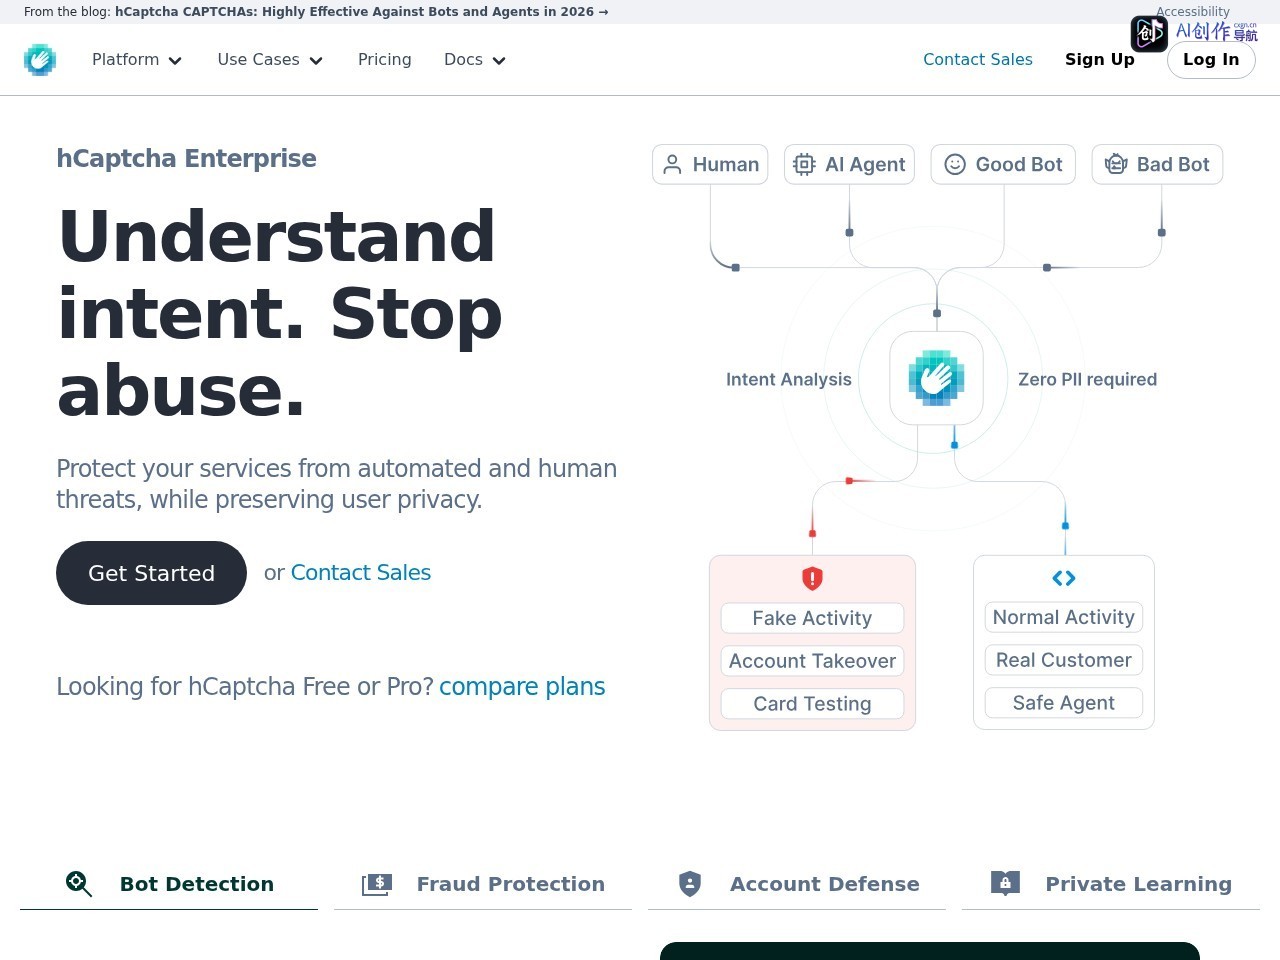The width and height of the screenshot is (1280, 960).
Task: Click the red shield alert icon
Action: click(x=812, y=578)
